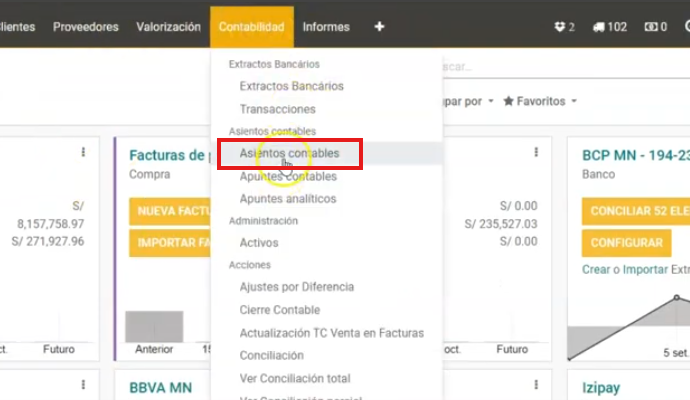This screenshot has height=400, width=690.
Task: Click the Anterior bar in purchases chart
Action: pyautogui.click(x=154, y=327)
